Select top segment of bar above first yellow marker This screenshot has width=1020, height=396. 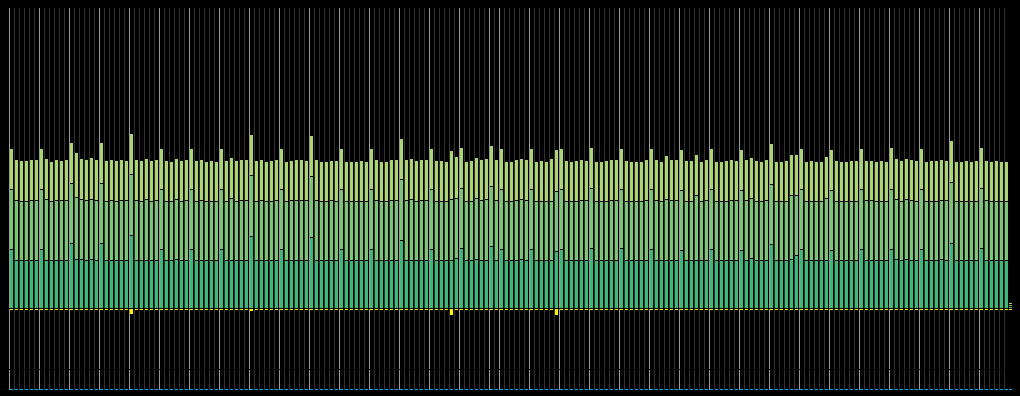[131, 154]
